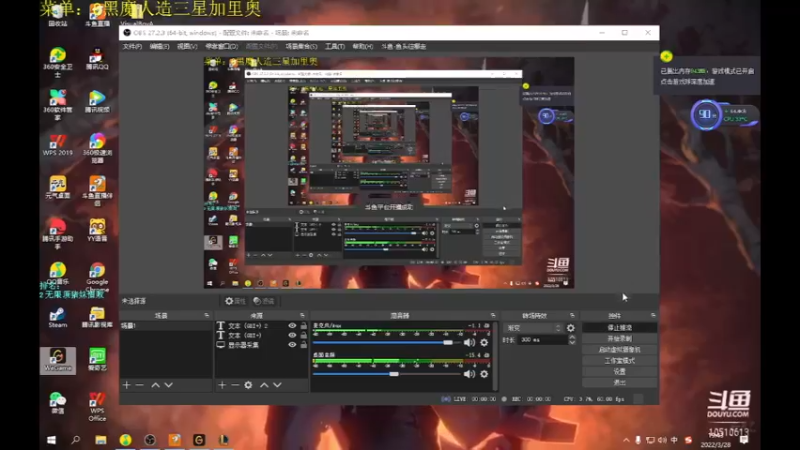This screenshot has height=450, width=800.
Task: Pop out the Scene Transitions dock panel
Action: [x=572, y=315]
